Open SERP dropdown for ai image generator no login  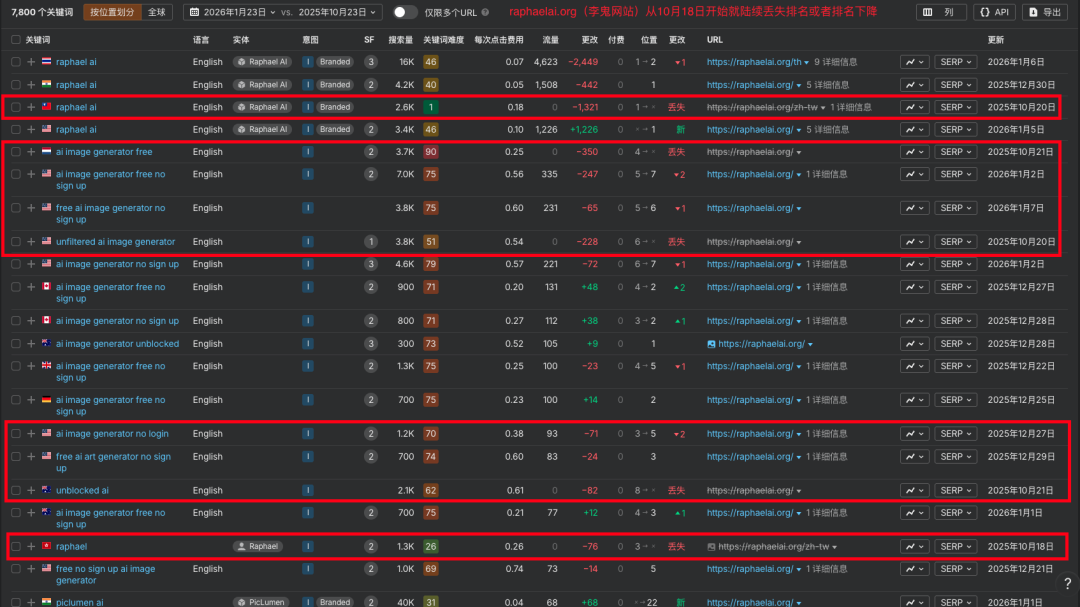955,434
